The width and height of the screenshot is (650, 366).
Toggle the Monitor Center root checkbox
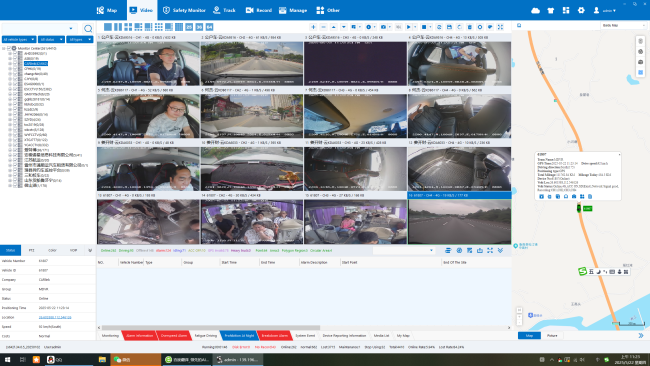[x=9, y=48]
